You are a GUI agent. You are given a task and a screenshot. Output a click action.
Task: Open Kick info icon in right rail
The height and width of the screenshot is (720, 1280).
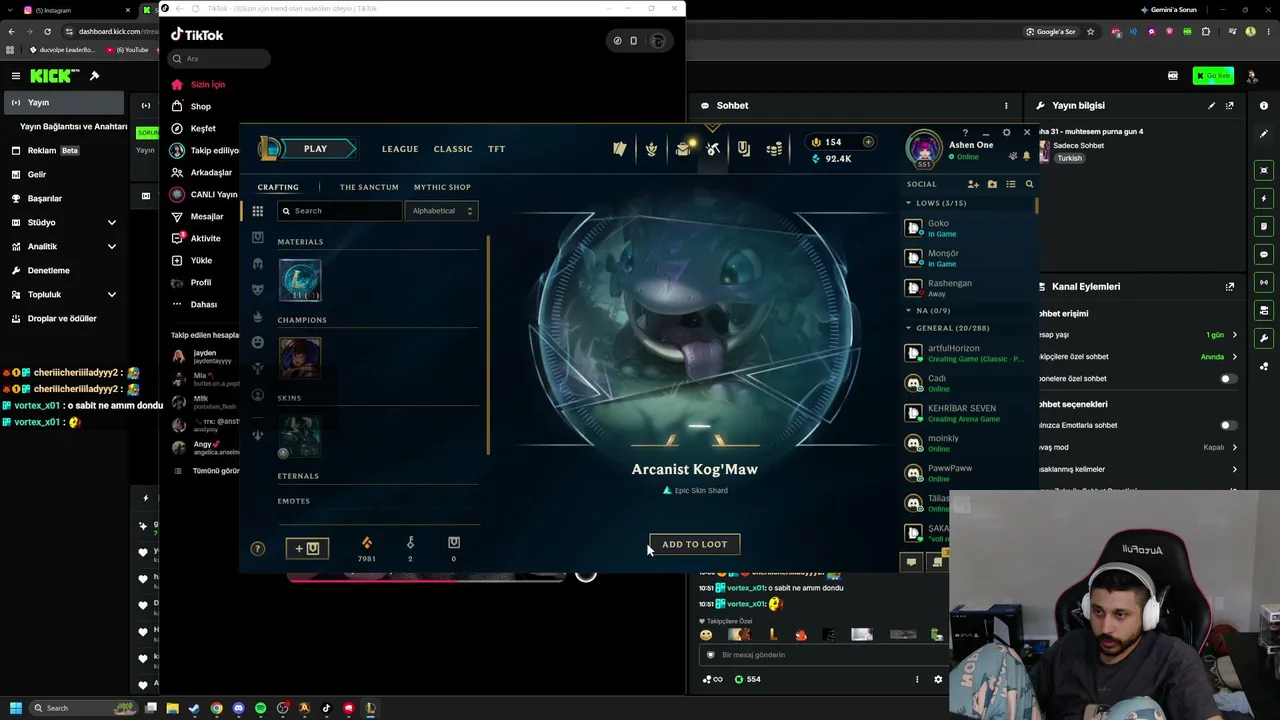tap(1264, 105)
